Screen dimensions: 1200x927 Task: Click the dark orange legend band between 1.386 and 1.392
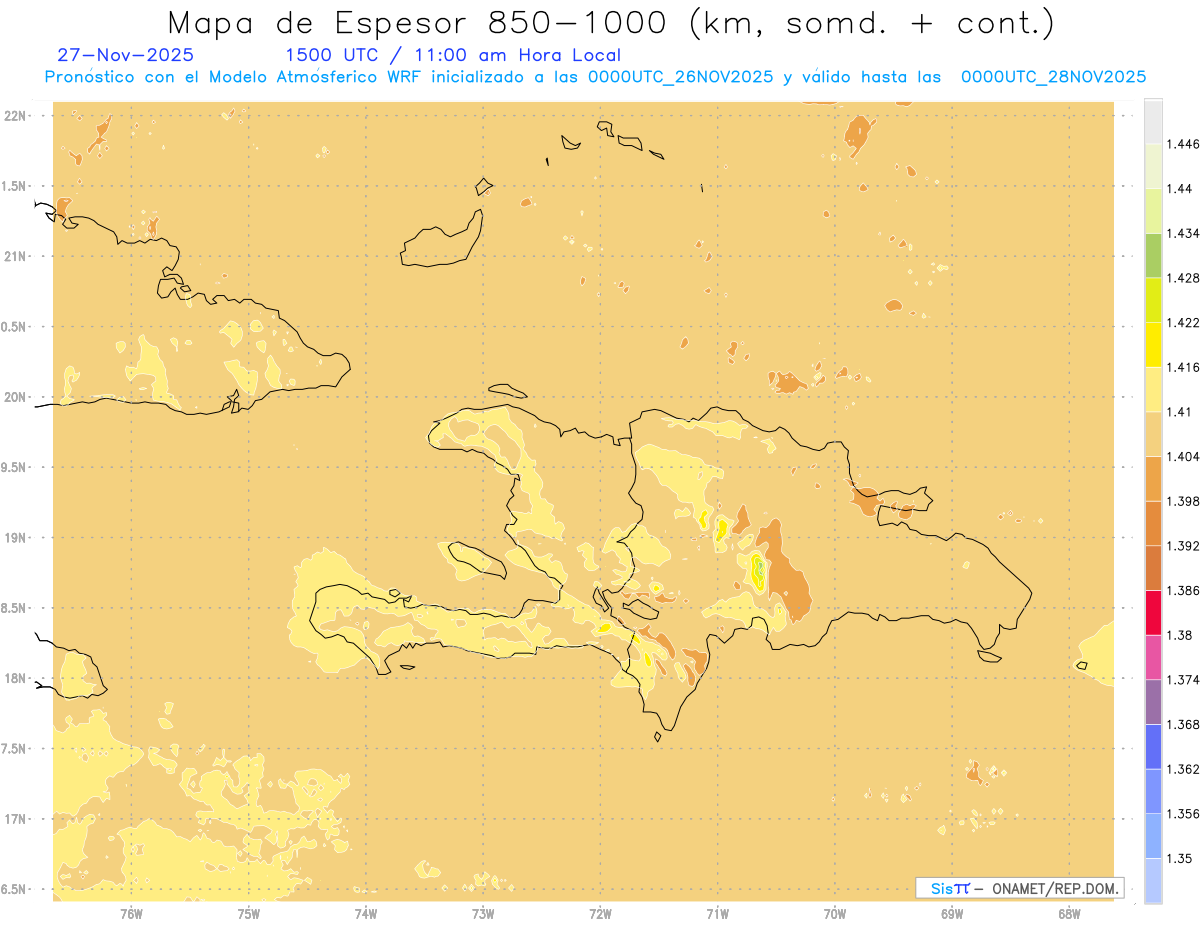(1153, 568)
